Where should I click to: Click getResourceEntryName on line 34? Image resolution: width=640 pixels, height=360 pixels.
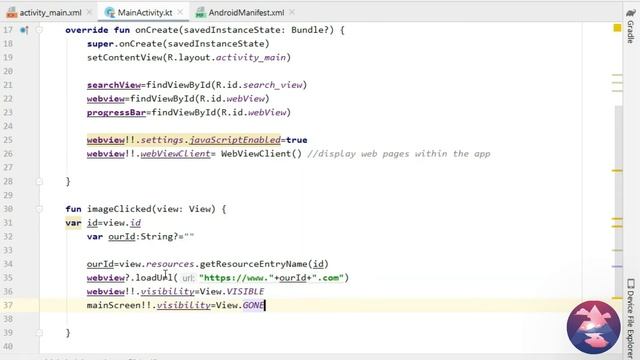pos(253,264)
